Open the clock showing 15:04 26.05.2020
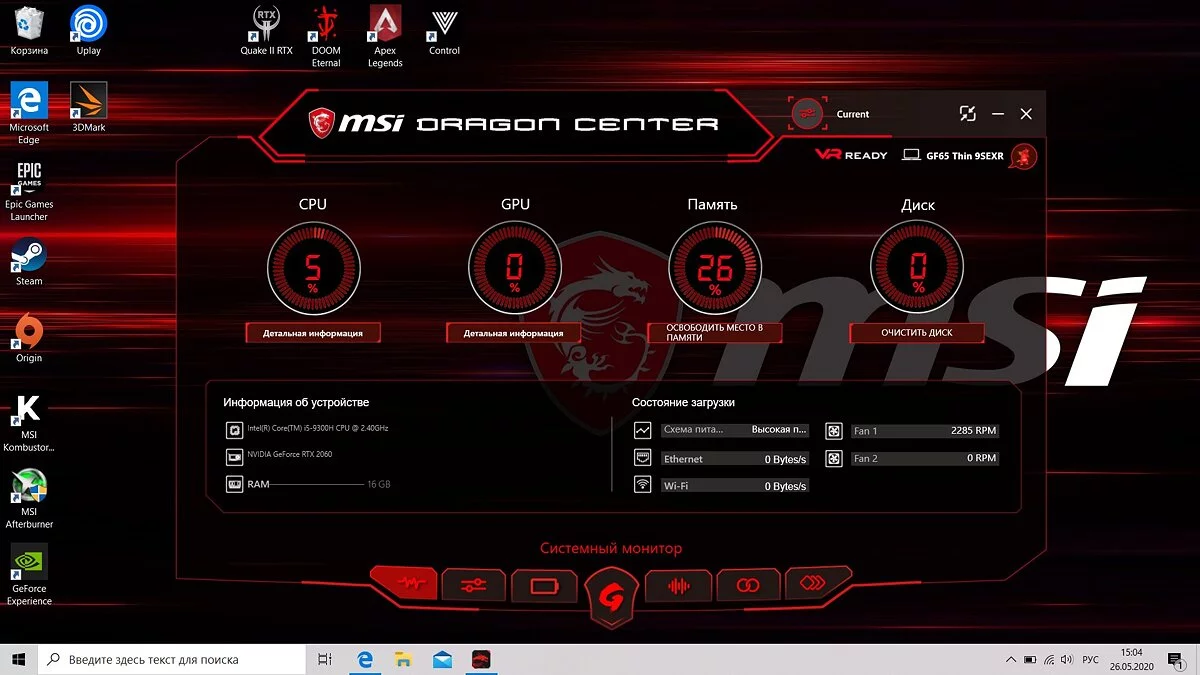 coord(1132,659)
